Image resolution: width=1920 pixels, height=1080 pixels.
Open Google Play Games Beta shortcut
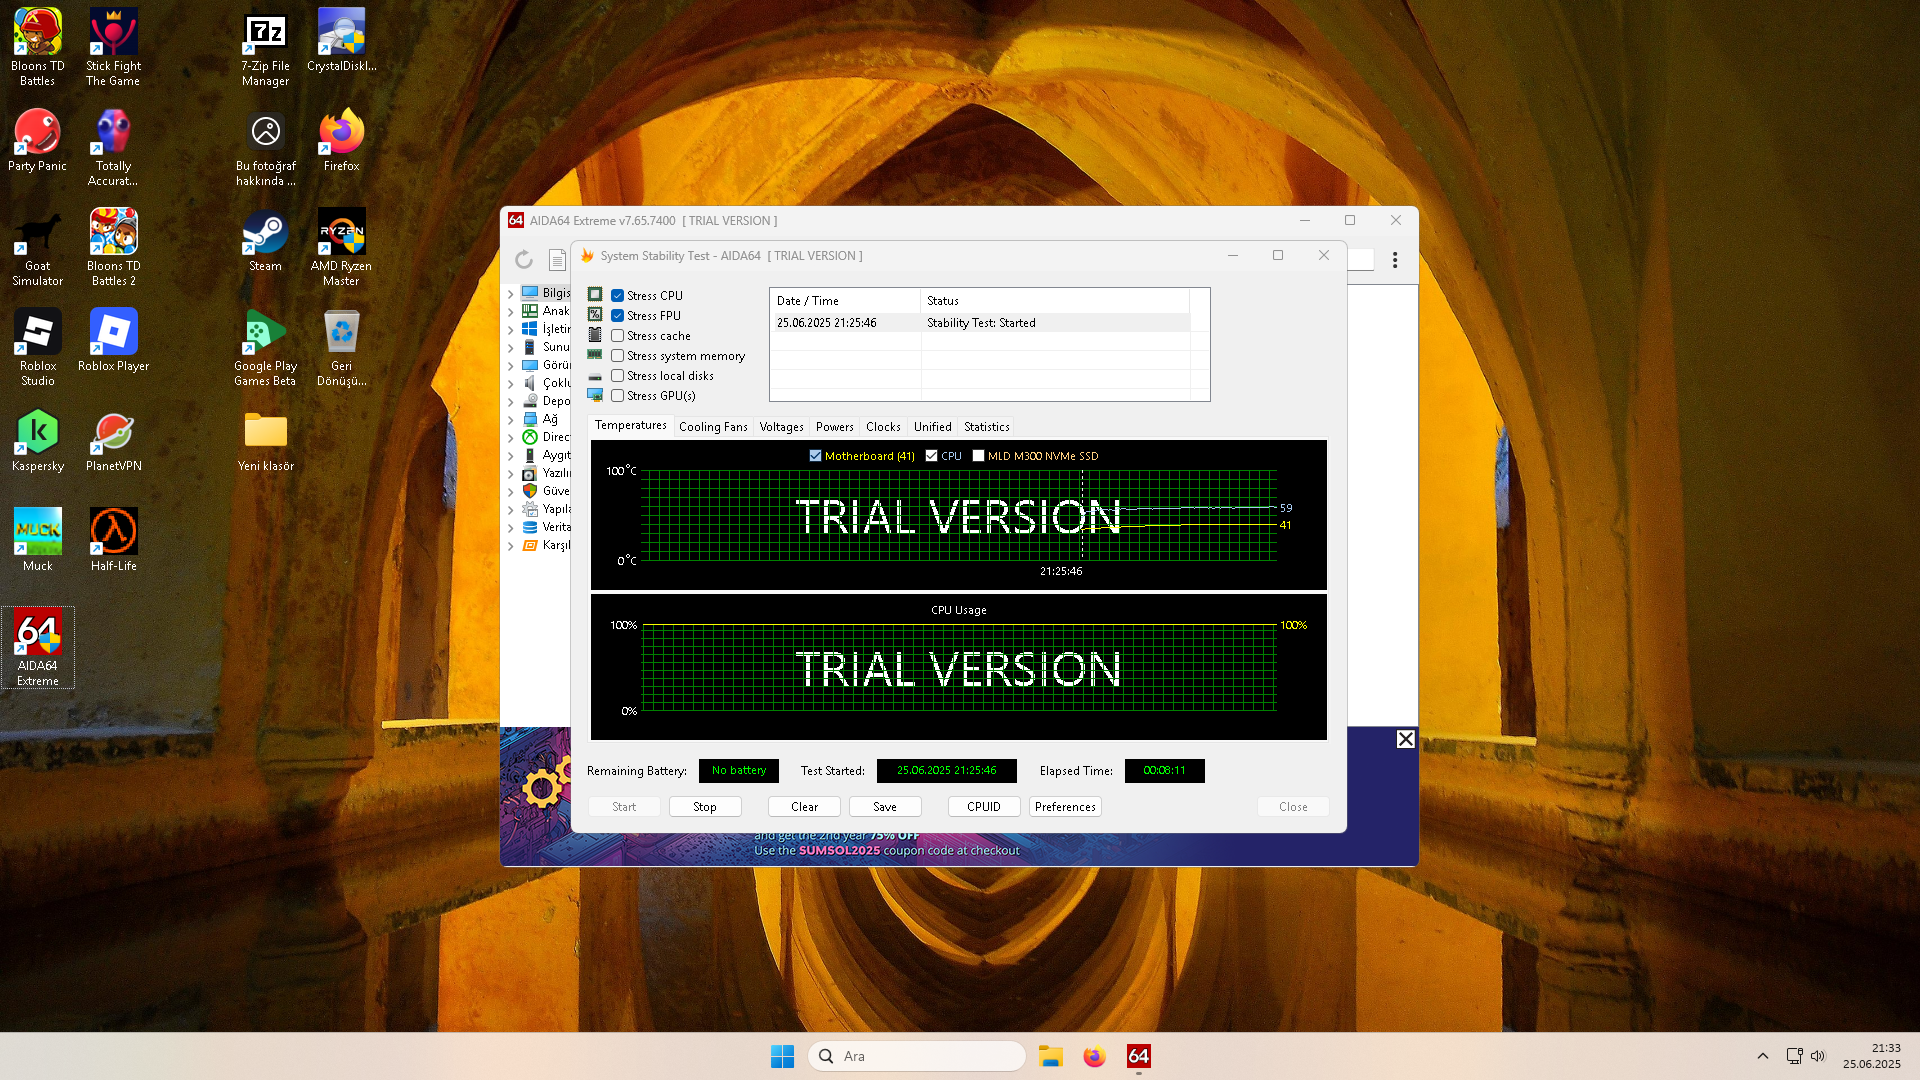tap(265, 347)
